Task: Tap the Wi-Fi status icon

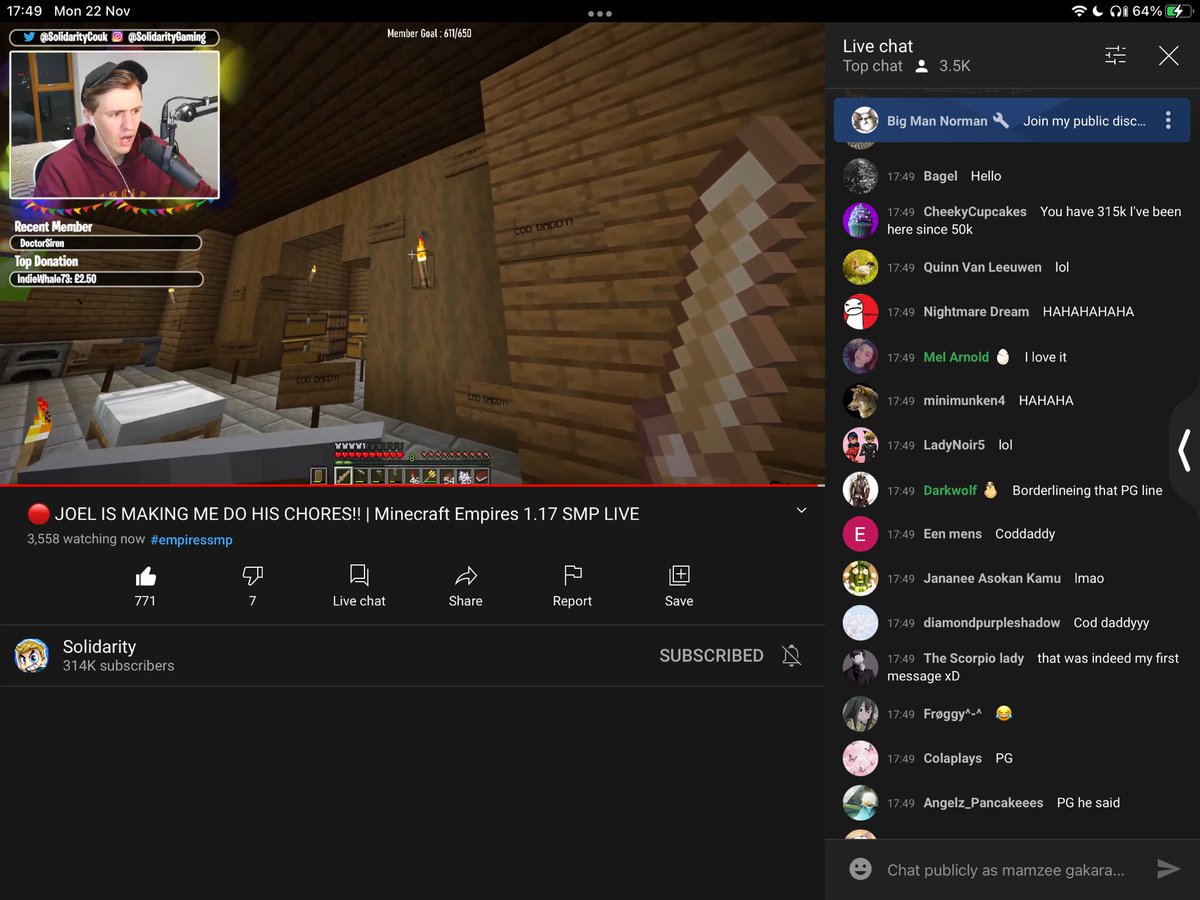Action: click(x=1079, y=11)
